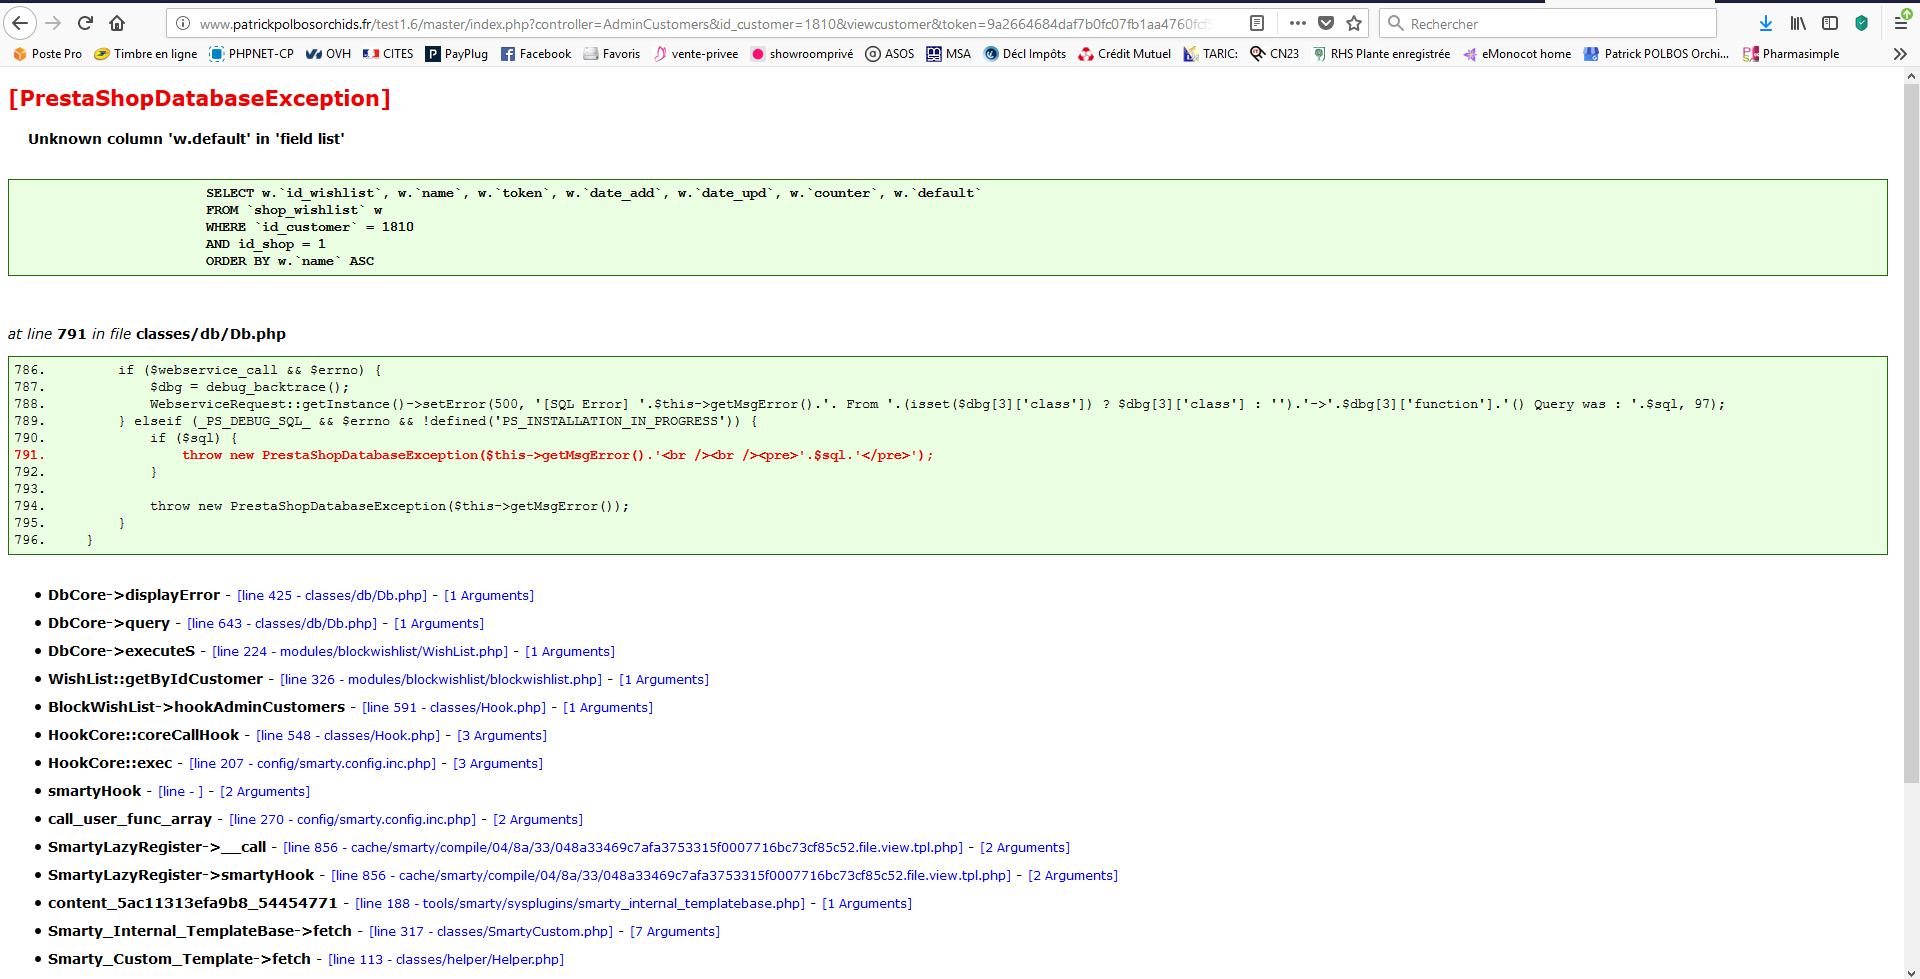The image size is (1920, 979).
Task: Open the Firefox hamburger menu
Action: pos(1901,23)
